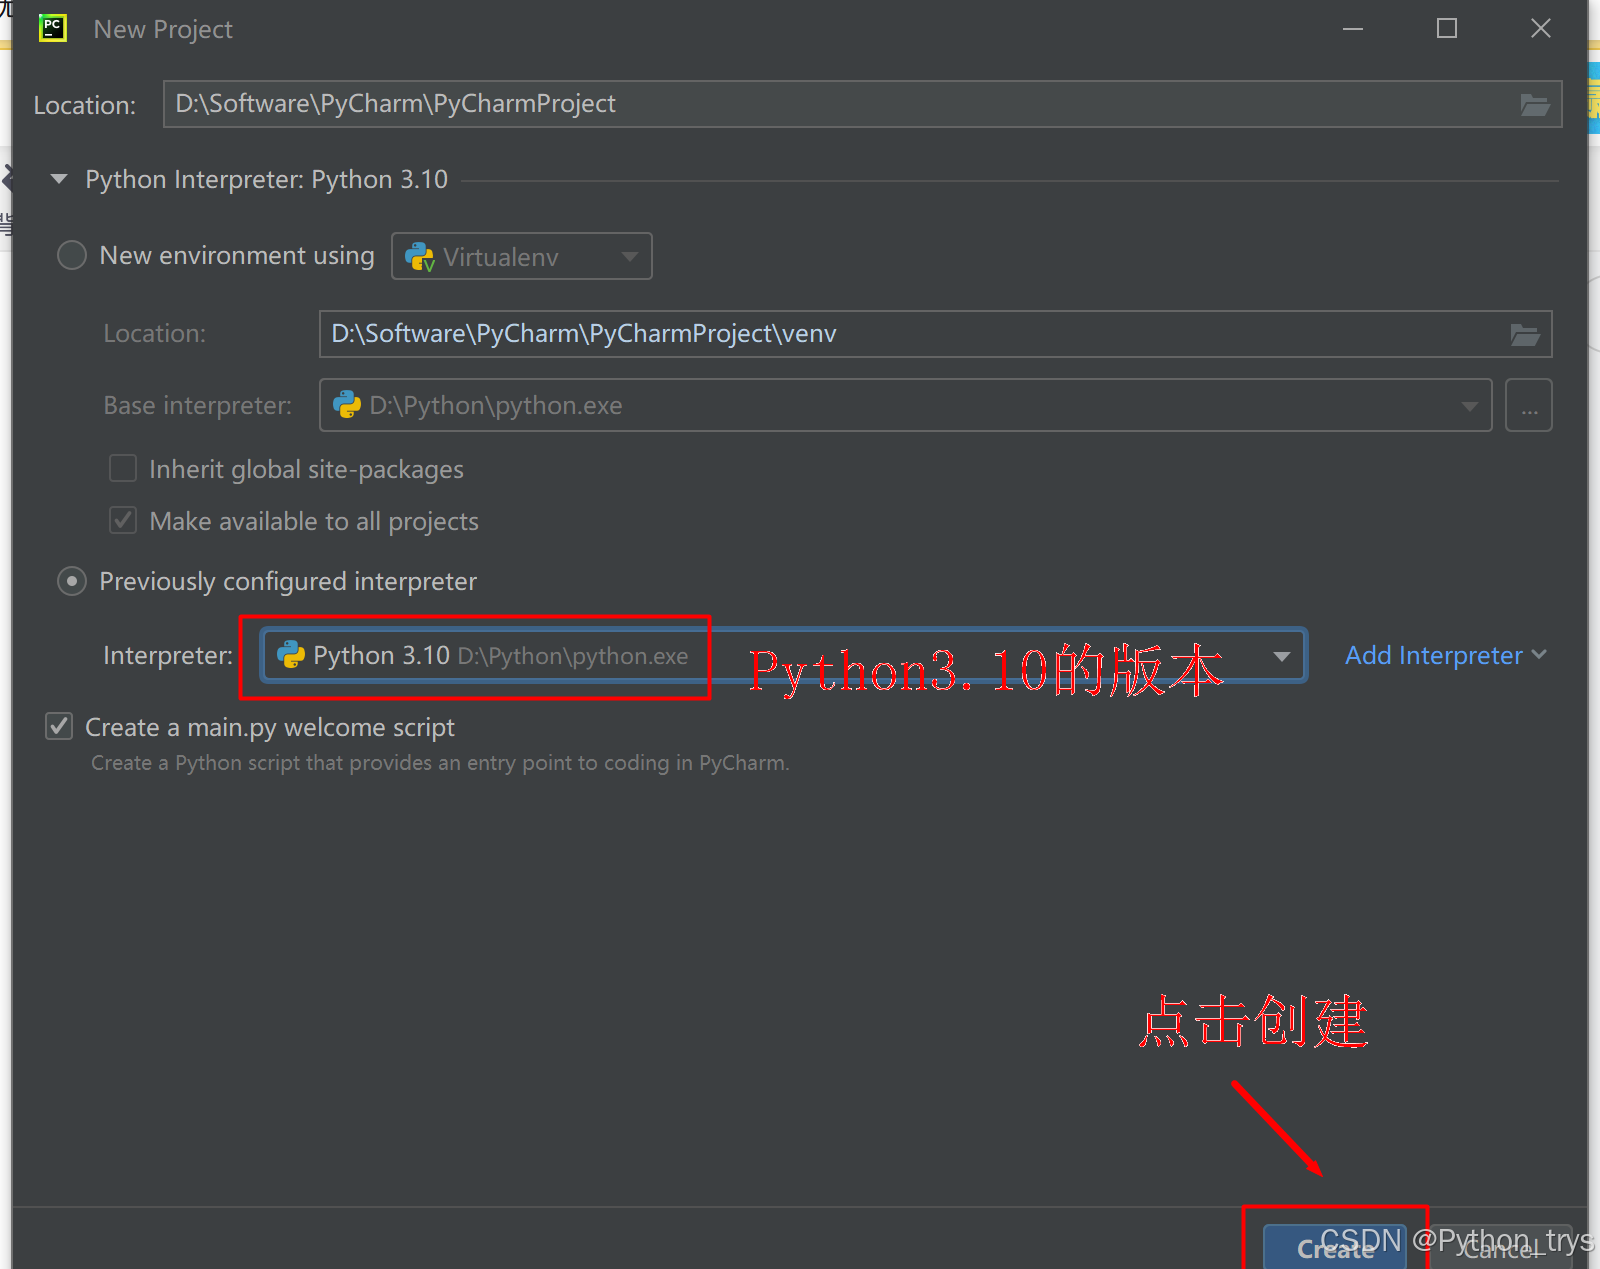Click the 'Python Interpreter: Python 3.10' heading
The image size is (1600, 1269).
[266, 179]
